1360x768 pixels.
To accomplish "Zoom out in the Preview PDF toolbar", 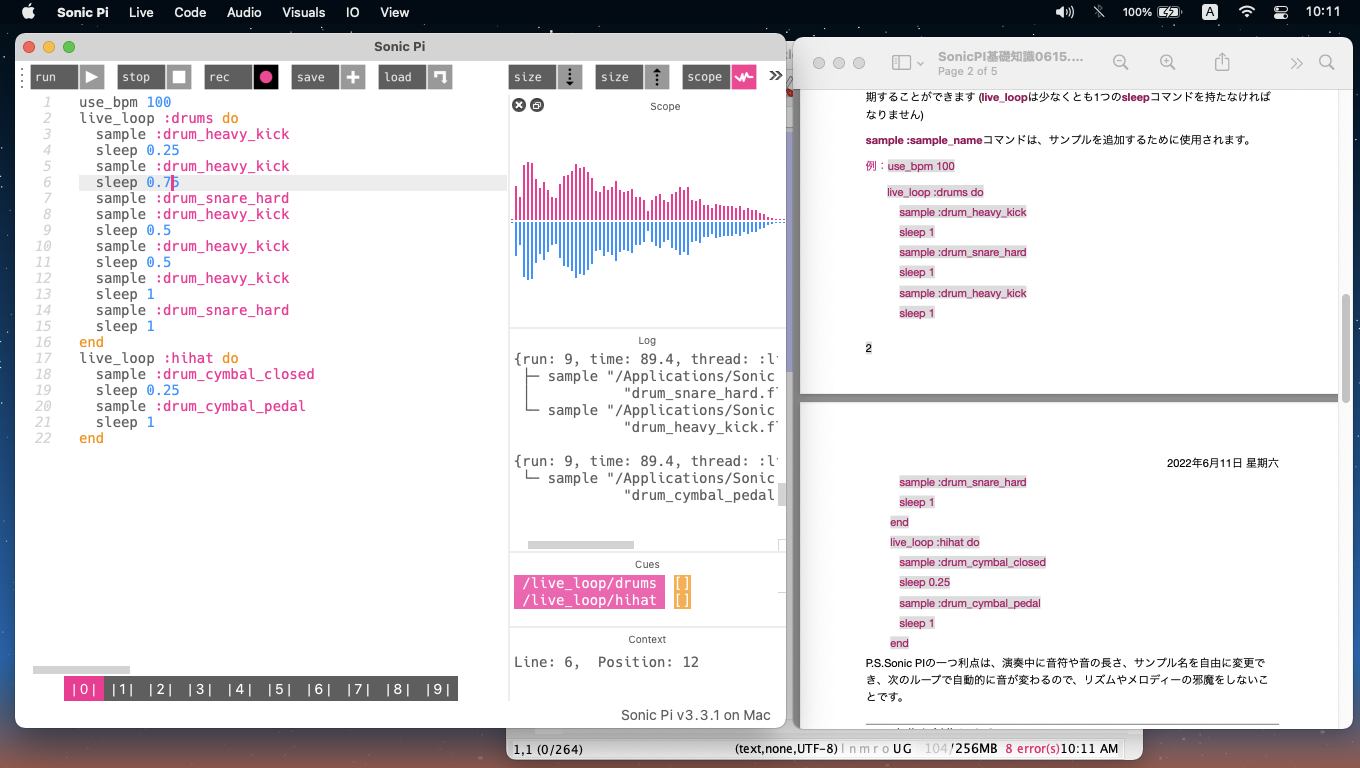I will coord(1120,62).
